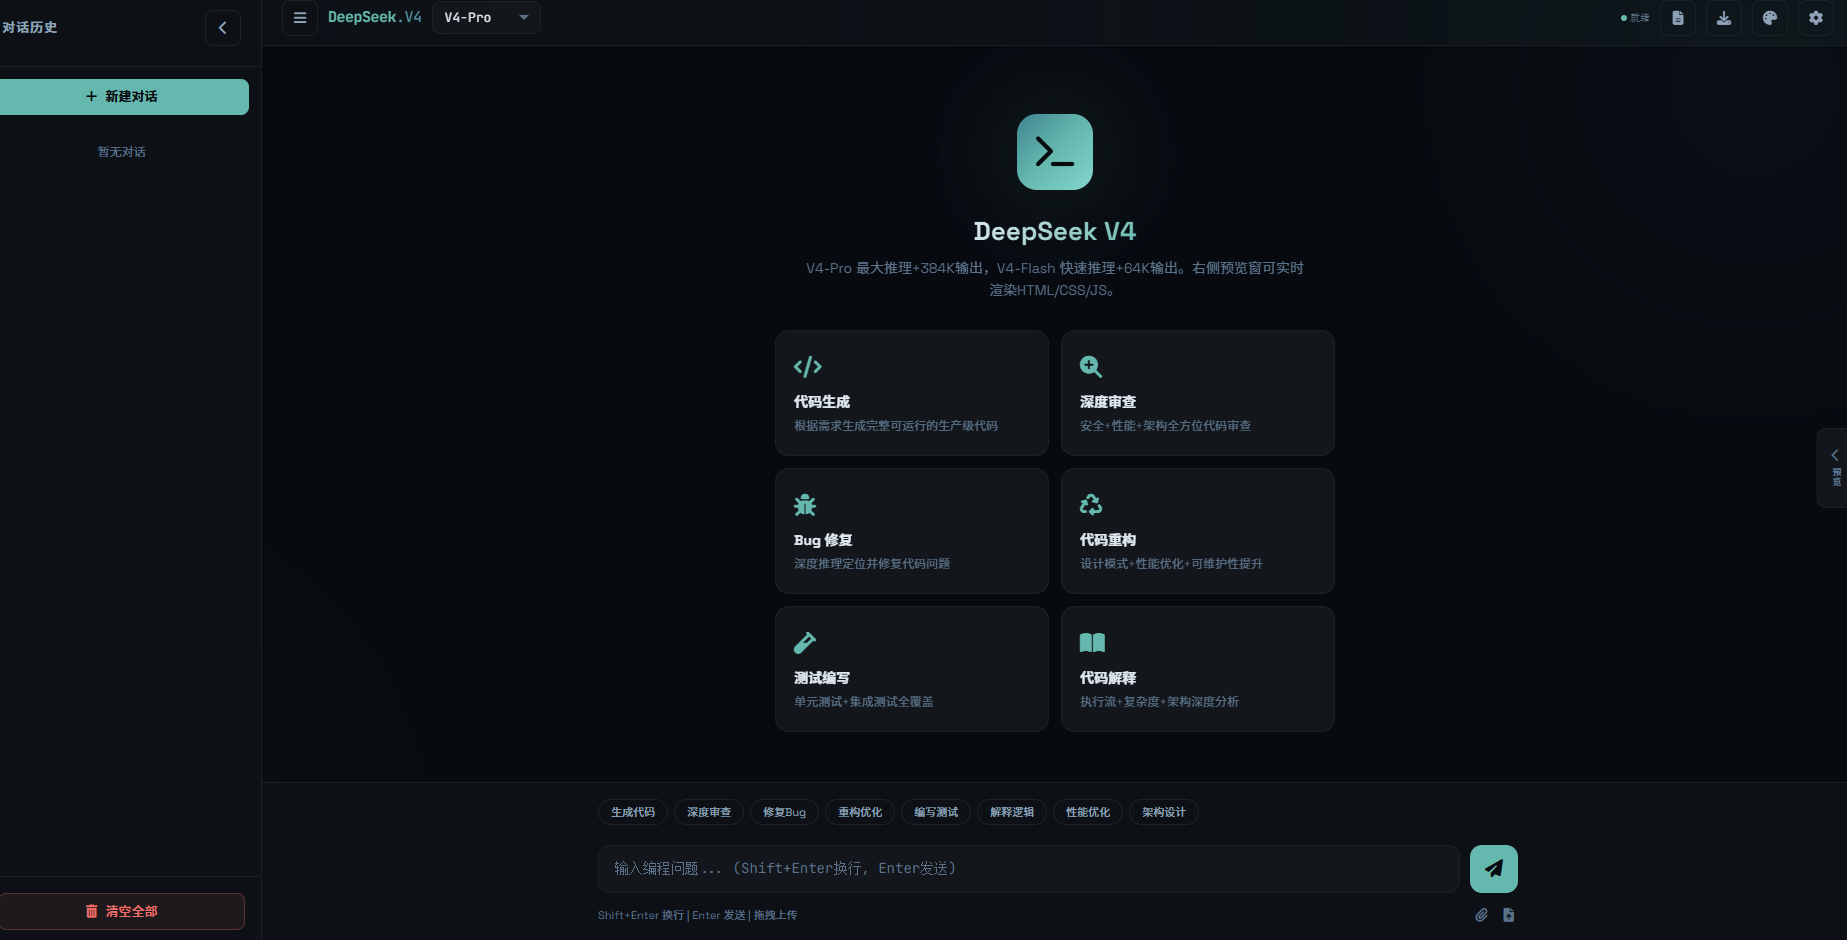Open the settings gear icon
The height and width of the screenshot is (940, 1847).
pos(1816,18)
